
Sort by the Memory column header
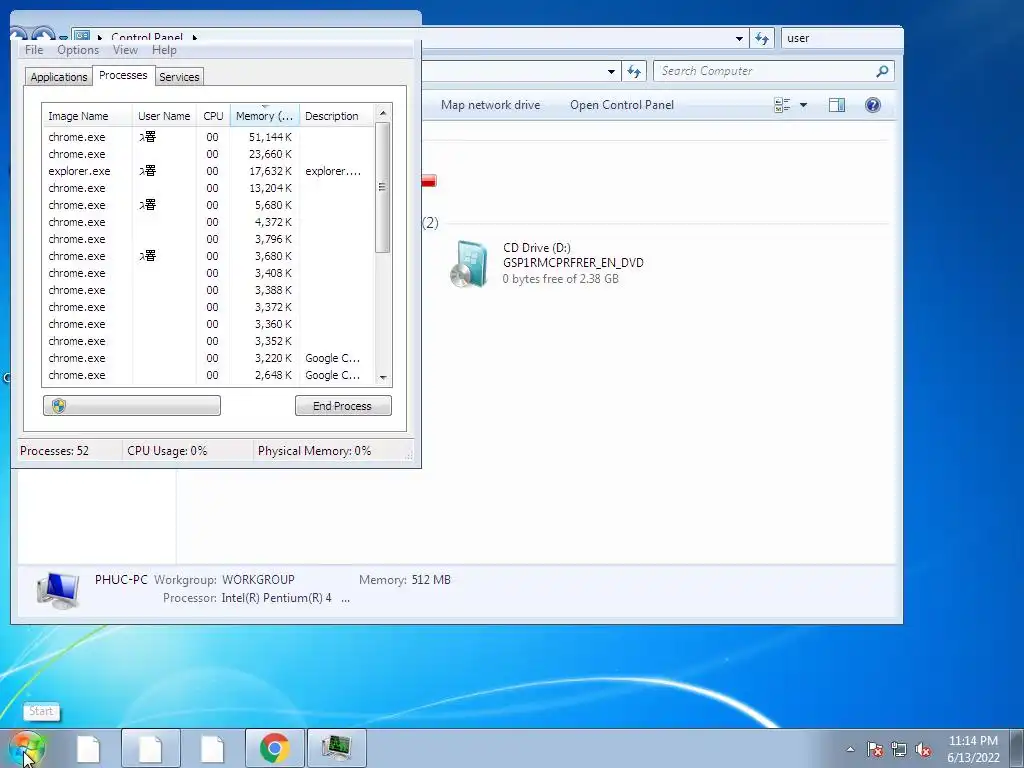click(264, 116)
